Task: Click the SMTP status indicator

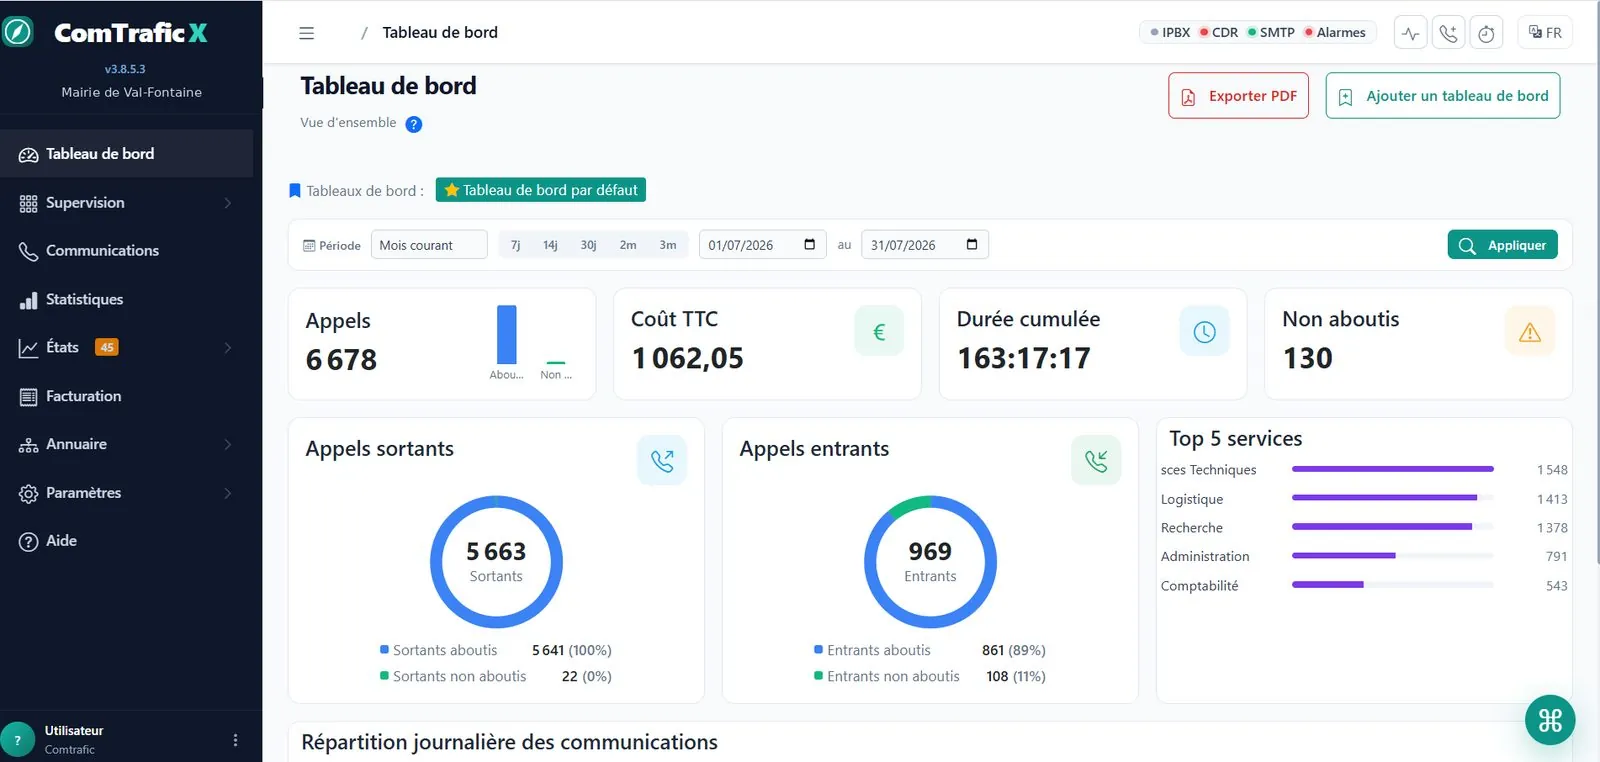Action: pos(1271,32)
